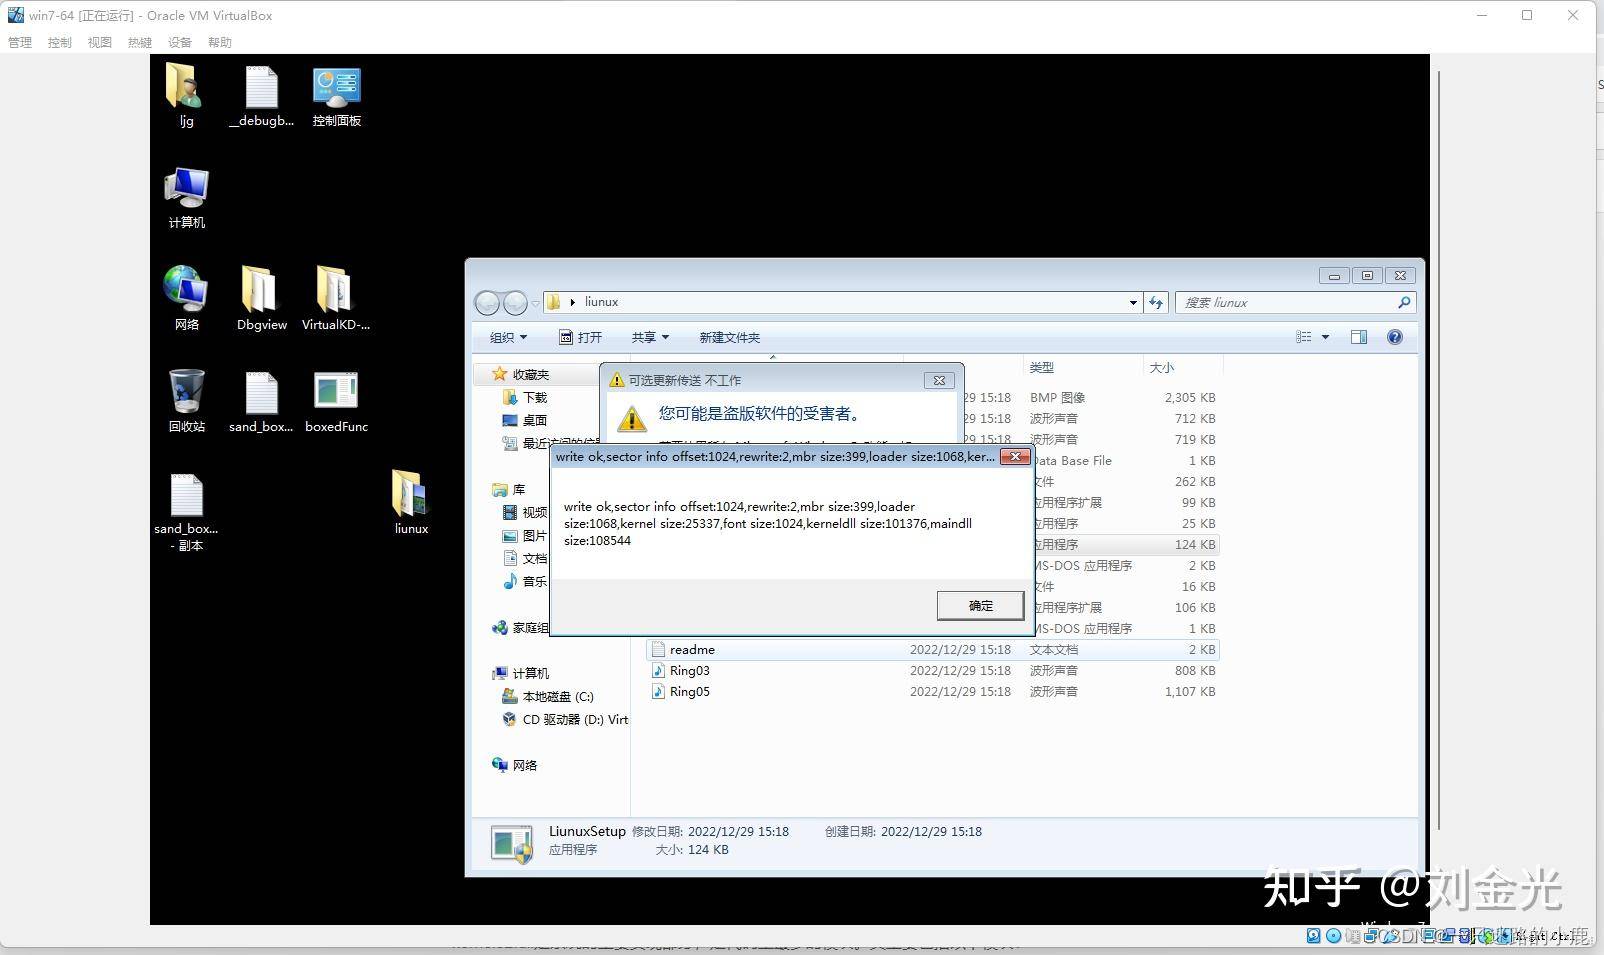Screen dimensions: 1604x955
Task: Open the 视图 VirtualBox menu
Action: tap(100, 42)
